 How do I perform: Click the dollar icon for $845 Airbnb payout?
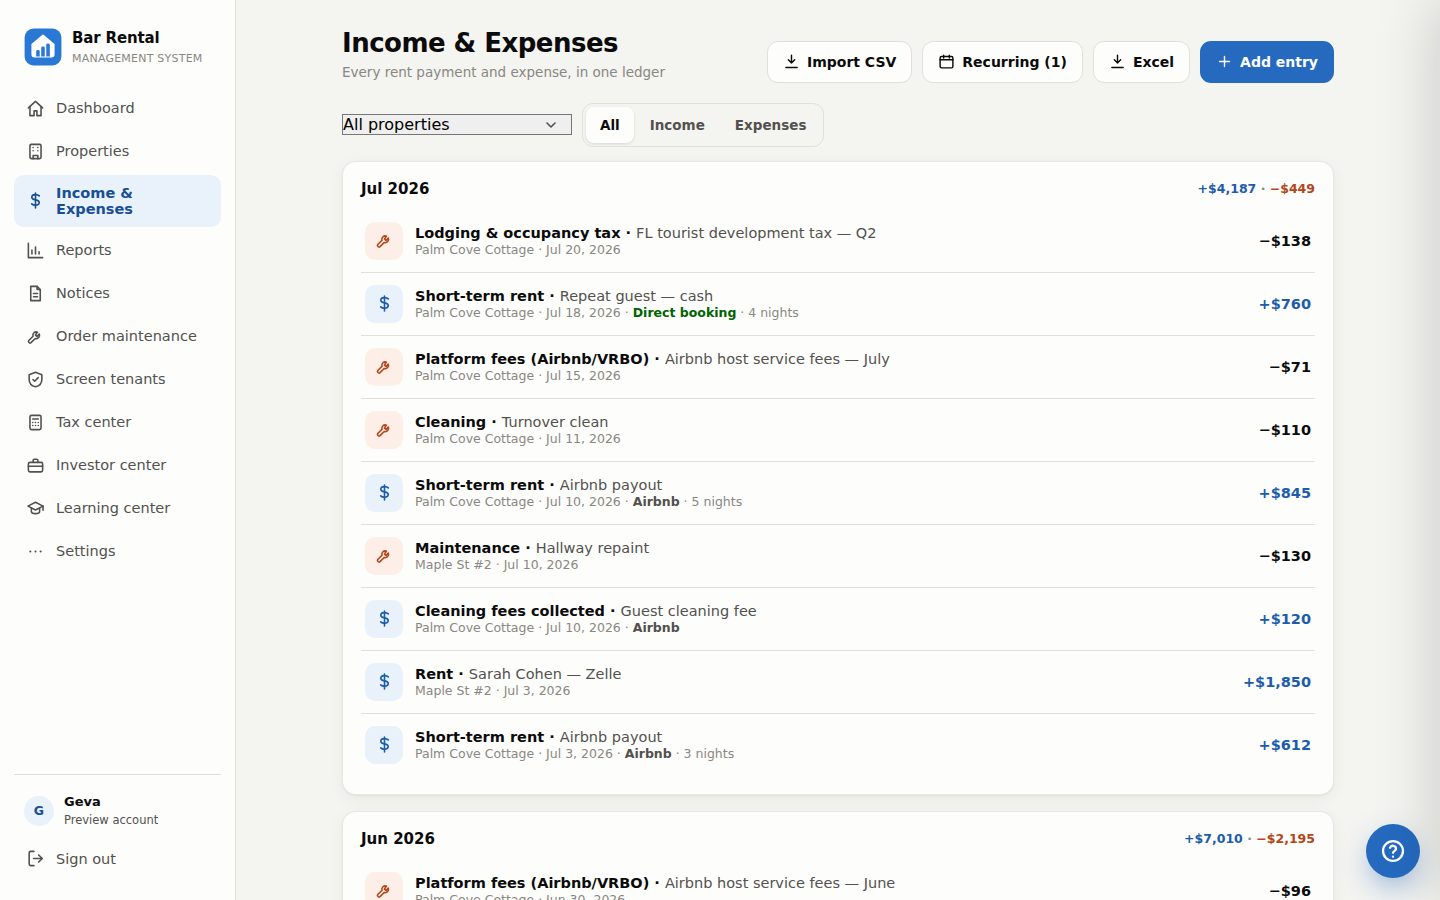point(384,493)
